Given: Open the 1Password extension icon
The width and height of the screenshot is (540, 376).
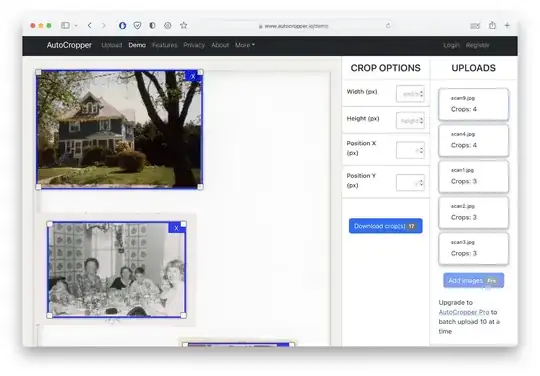Looking at the screenshot, I should tap(122, 25).
